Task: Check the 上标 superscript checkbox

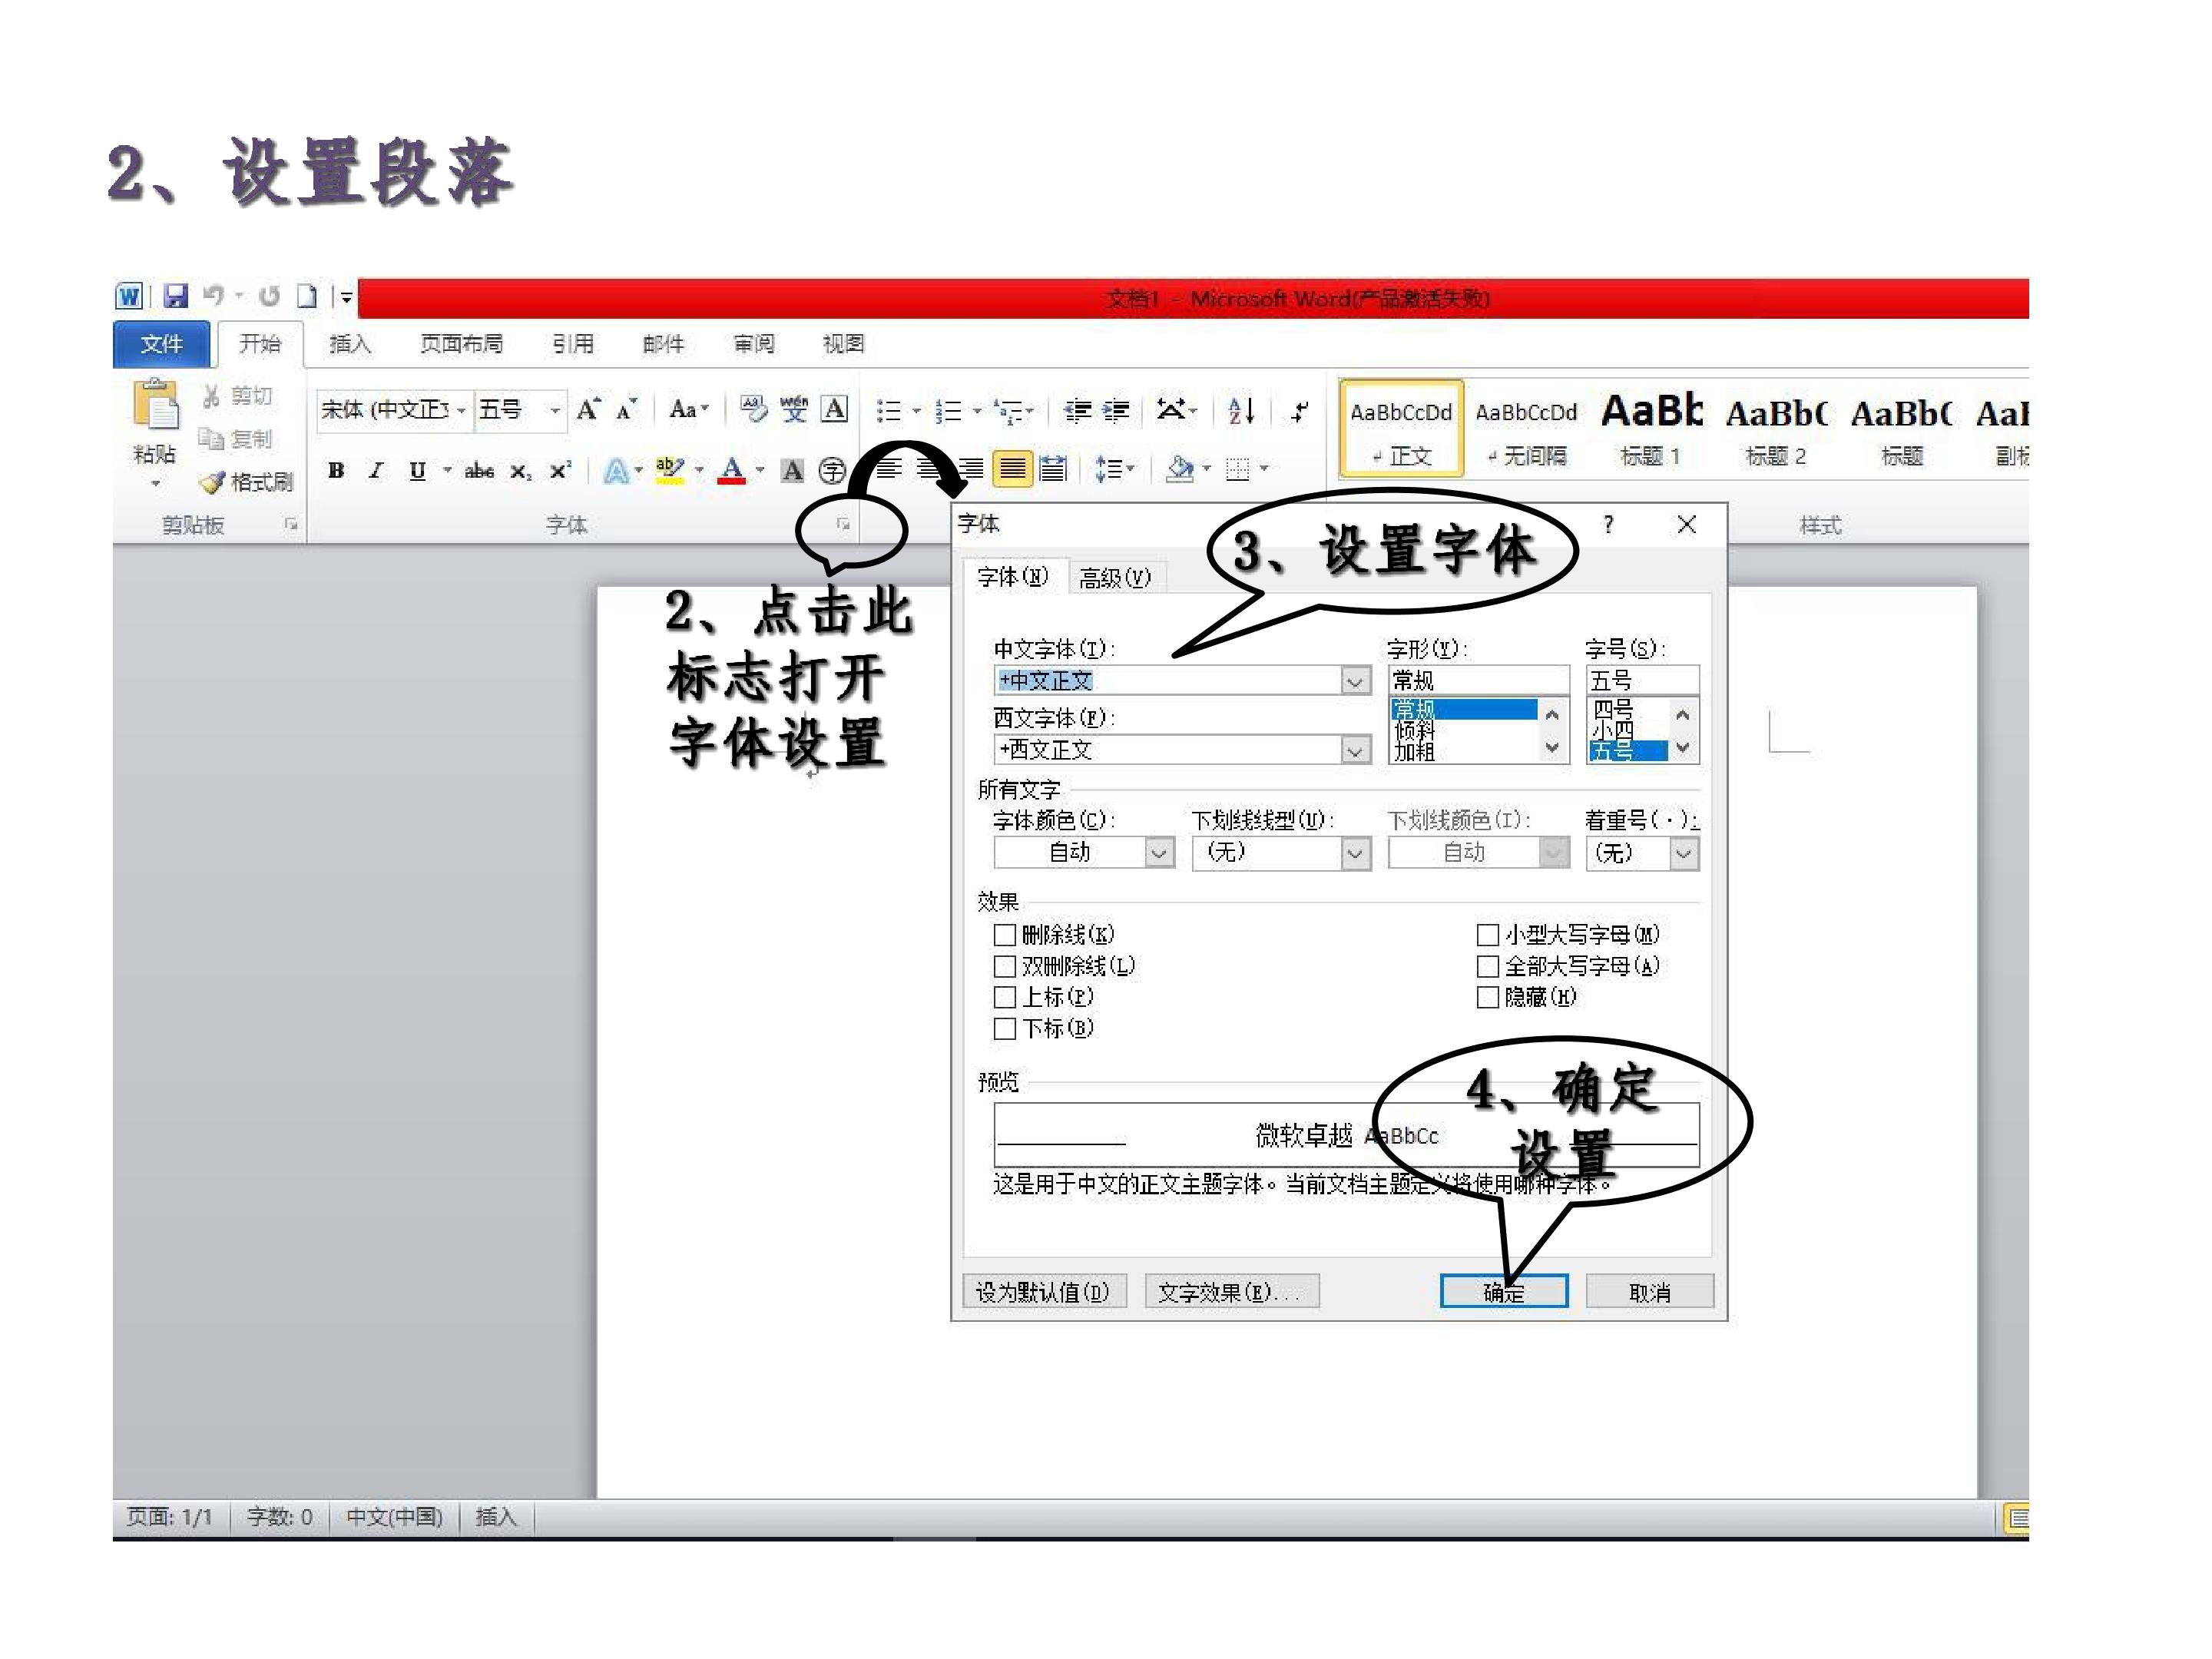Action: [x=1005, y=997]
